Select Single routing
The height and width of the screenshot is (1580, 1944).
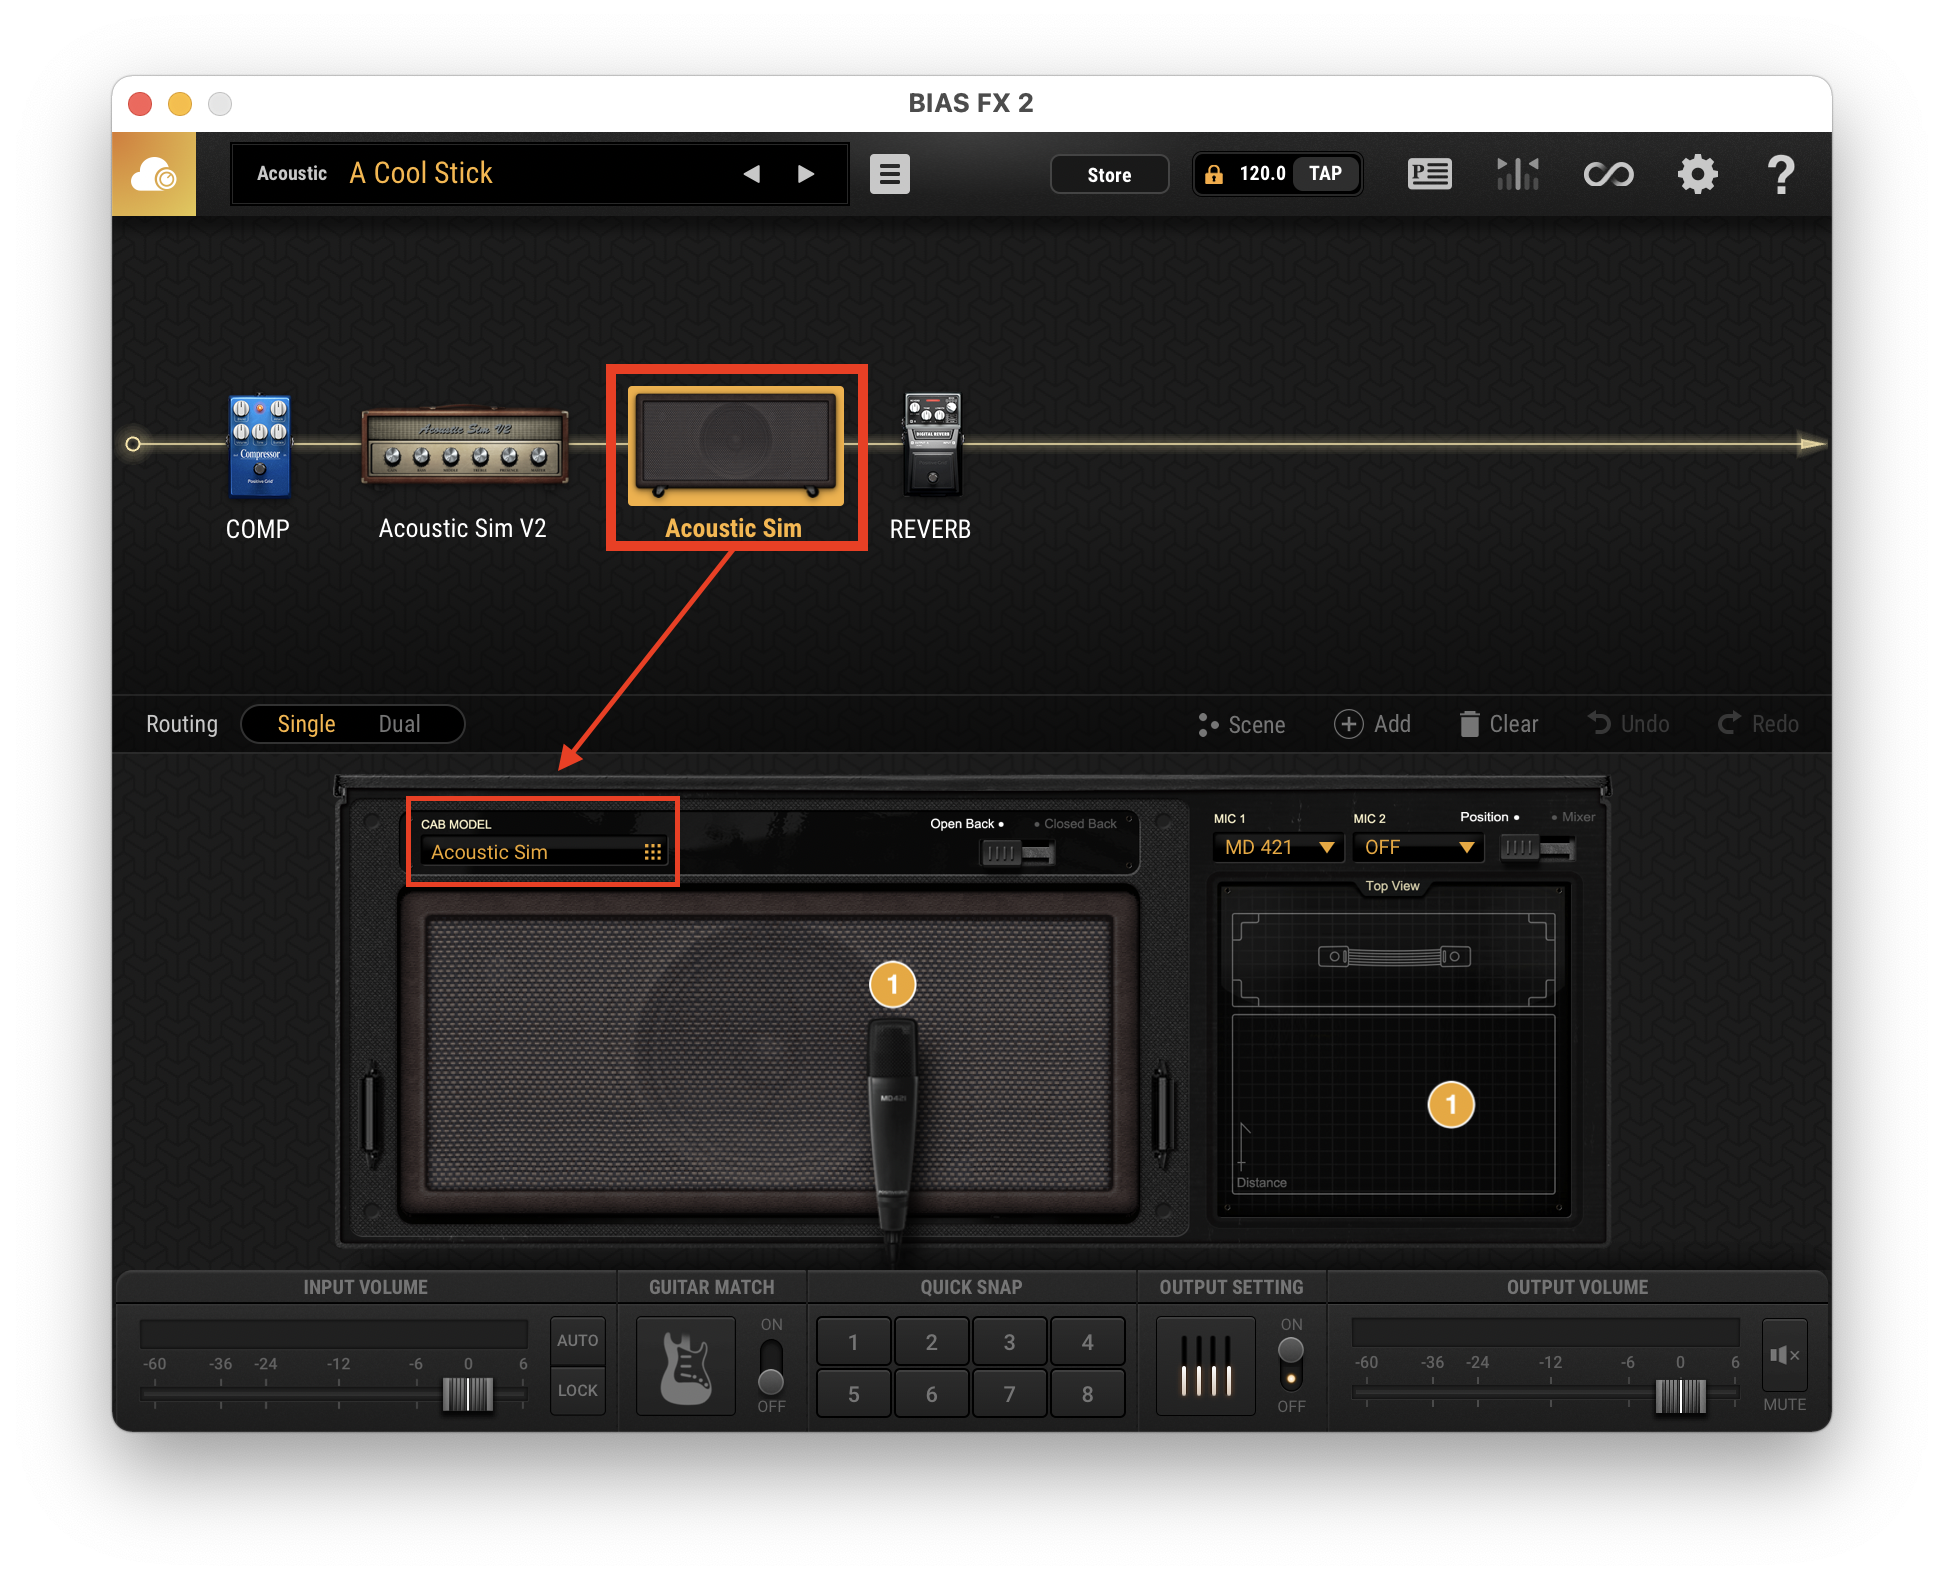(306, 724)
